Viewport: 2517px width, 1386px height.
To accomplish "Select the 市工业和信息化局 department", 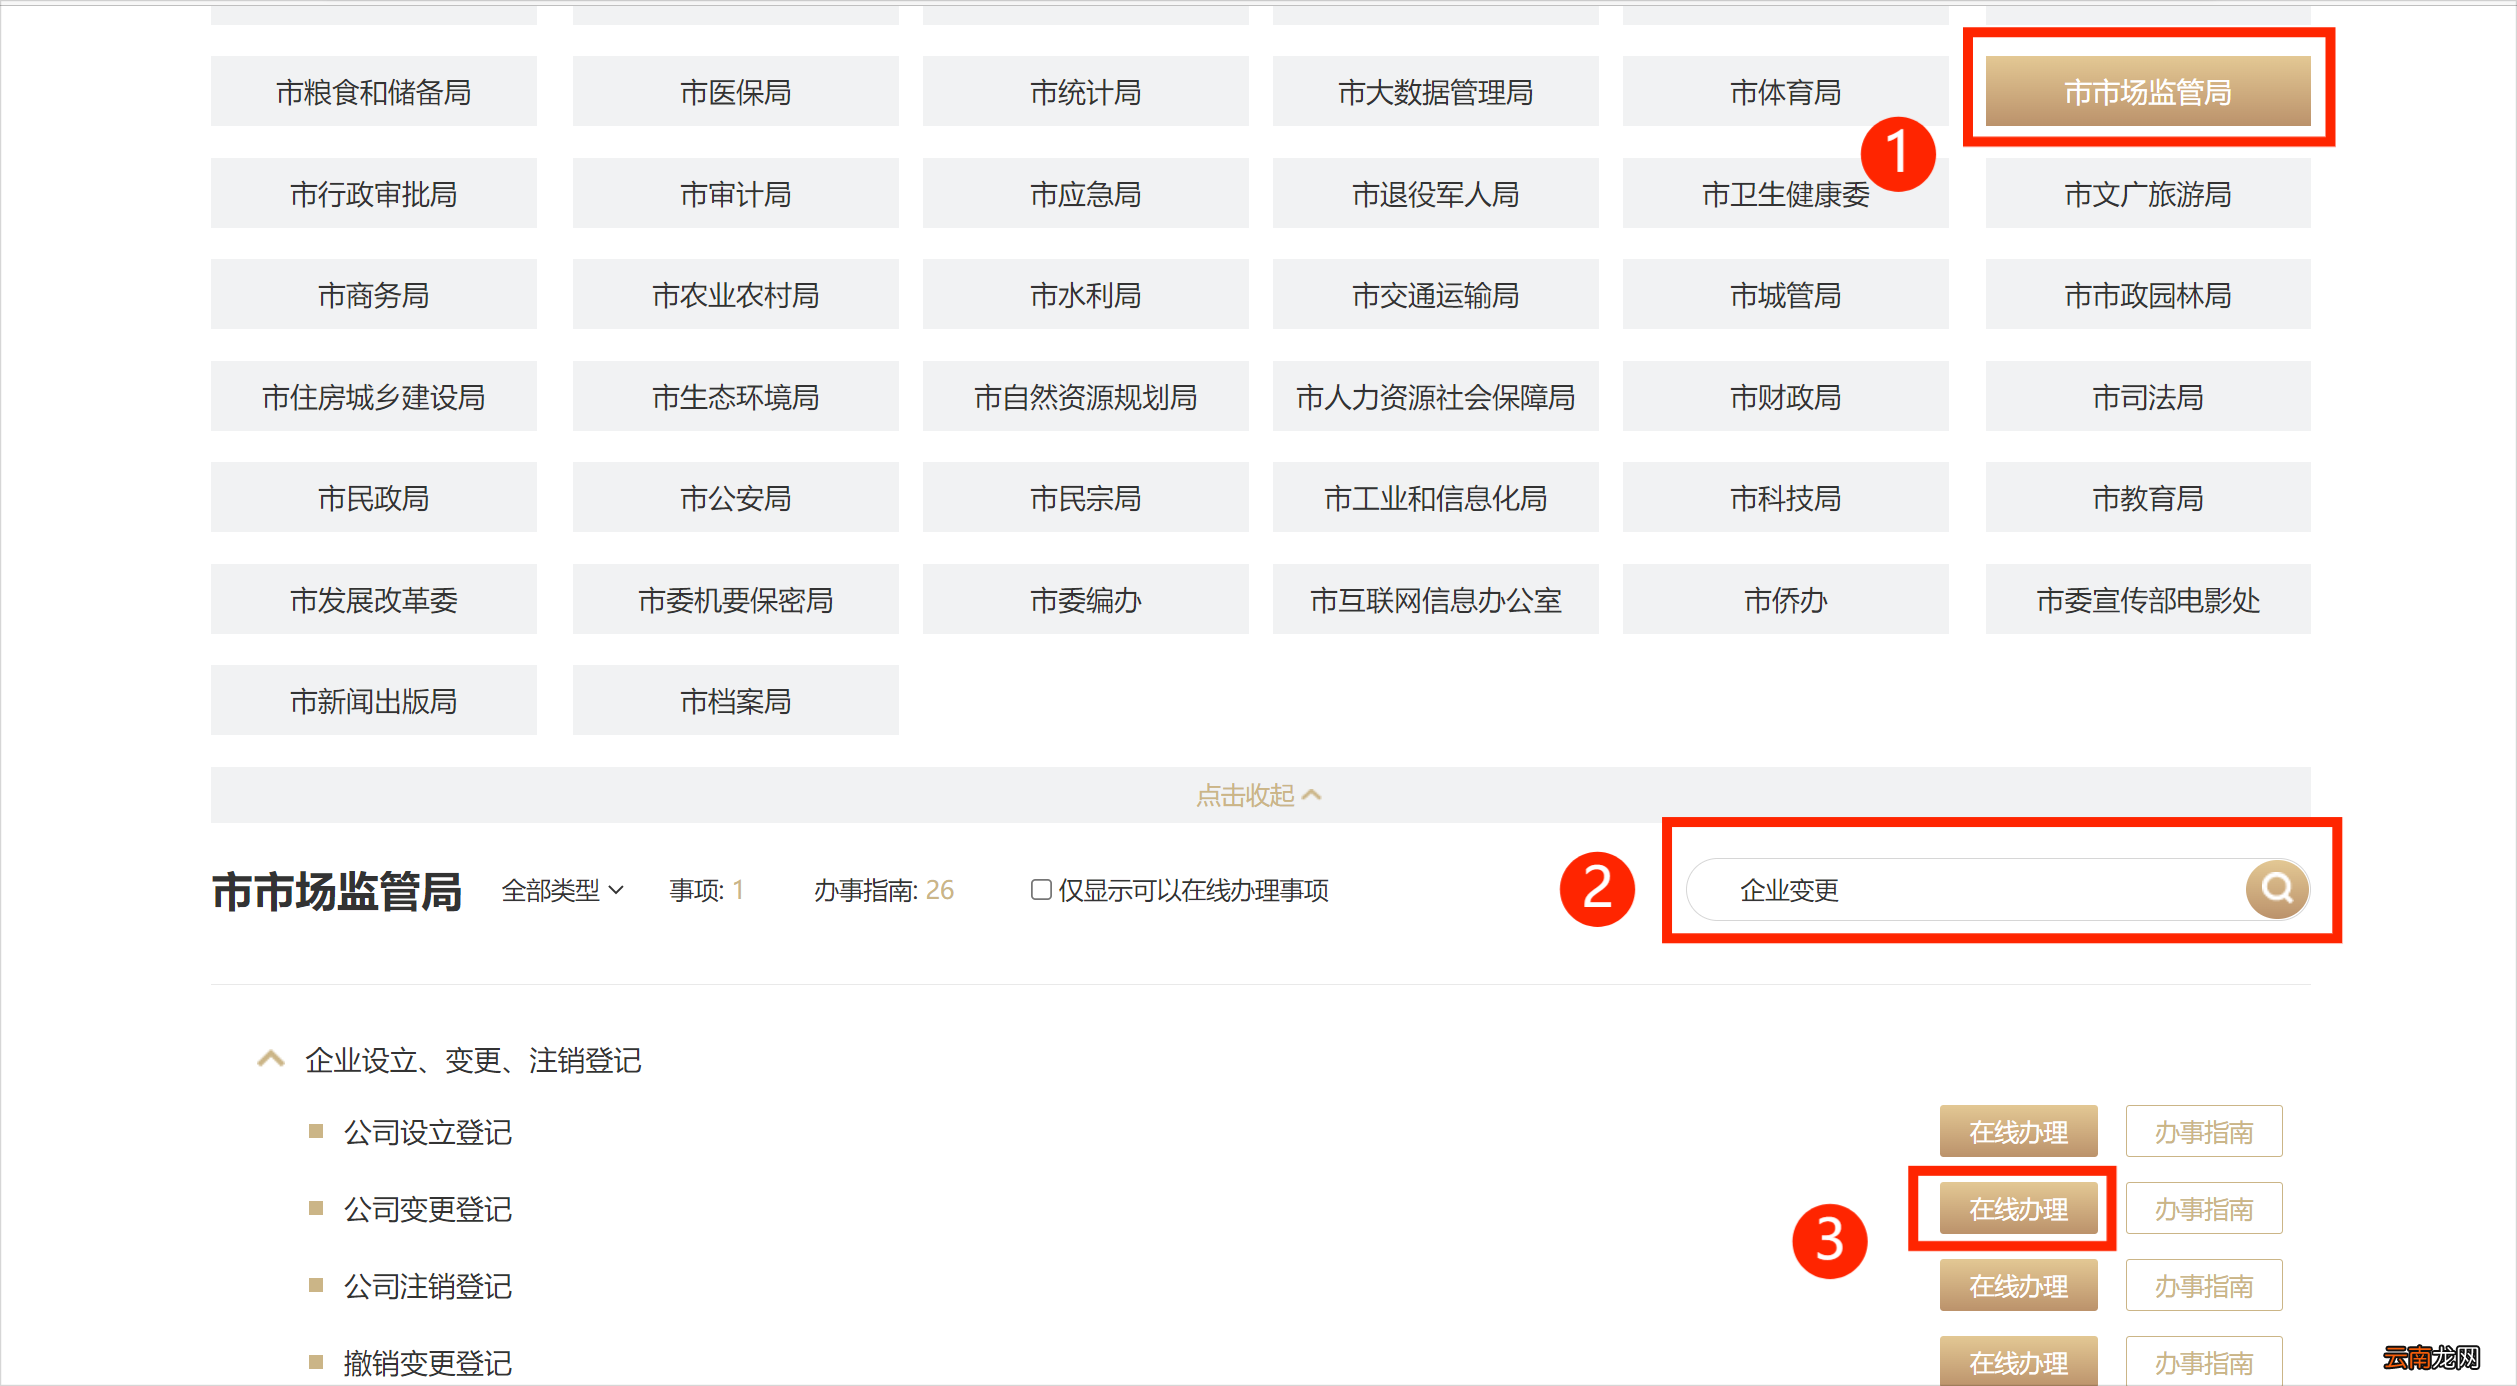I will click(1436, 497).
